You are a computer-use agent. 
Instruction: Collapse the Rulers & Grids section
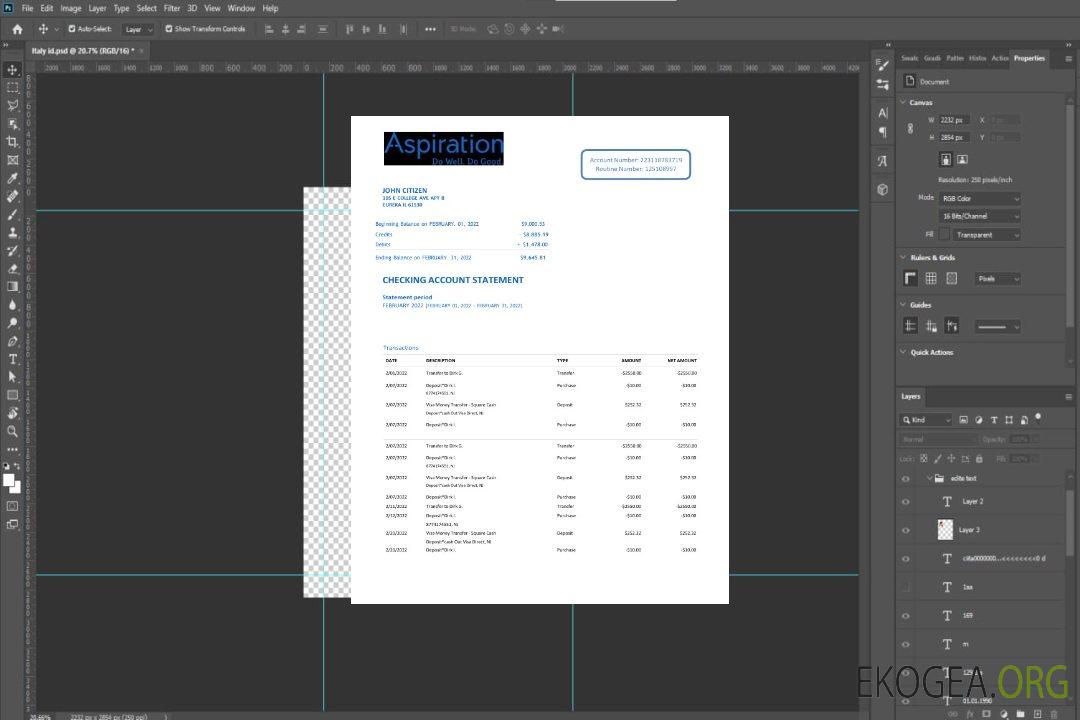[903, 257]
